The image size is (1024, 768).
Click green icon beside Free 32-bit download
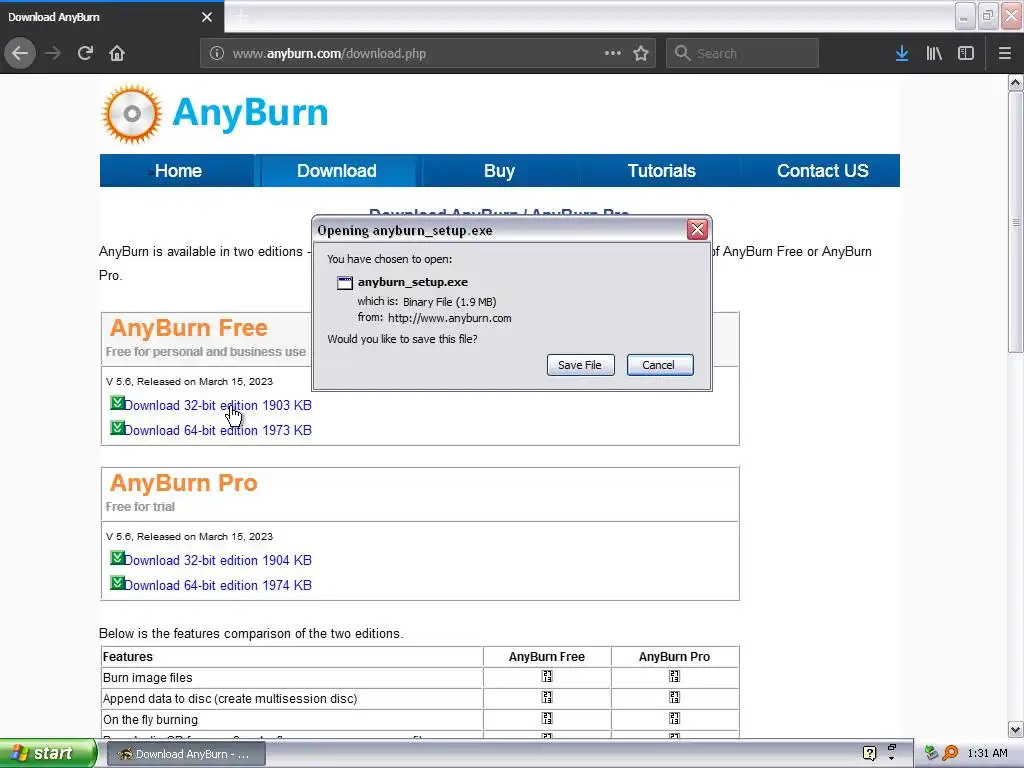(117, 403)
